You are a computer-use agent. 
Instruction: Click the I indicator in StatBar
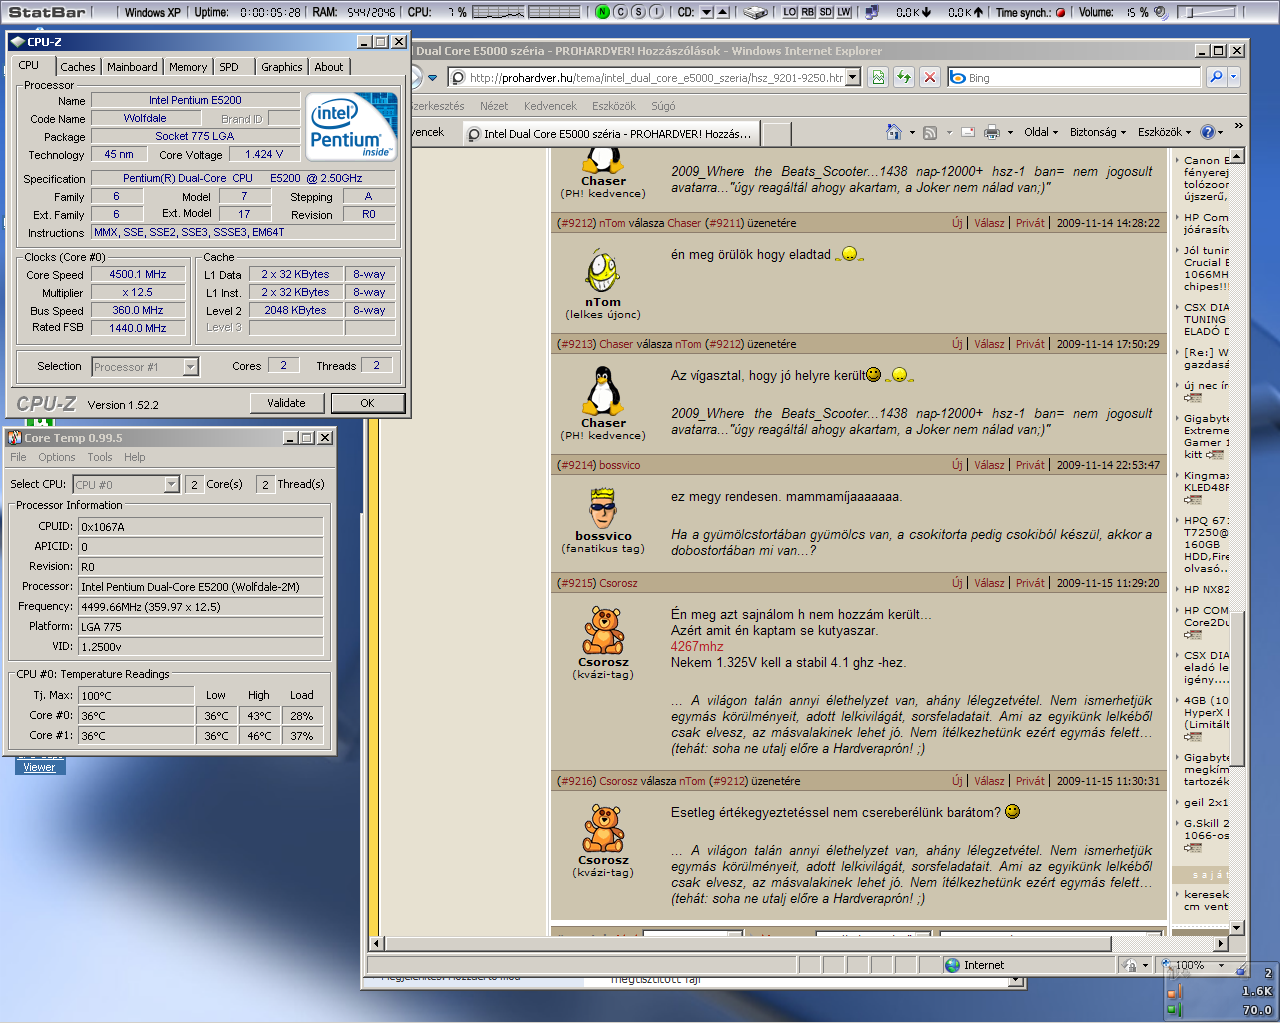pyautogui.click(x=656, y=12)
